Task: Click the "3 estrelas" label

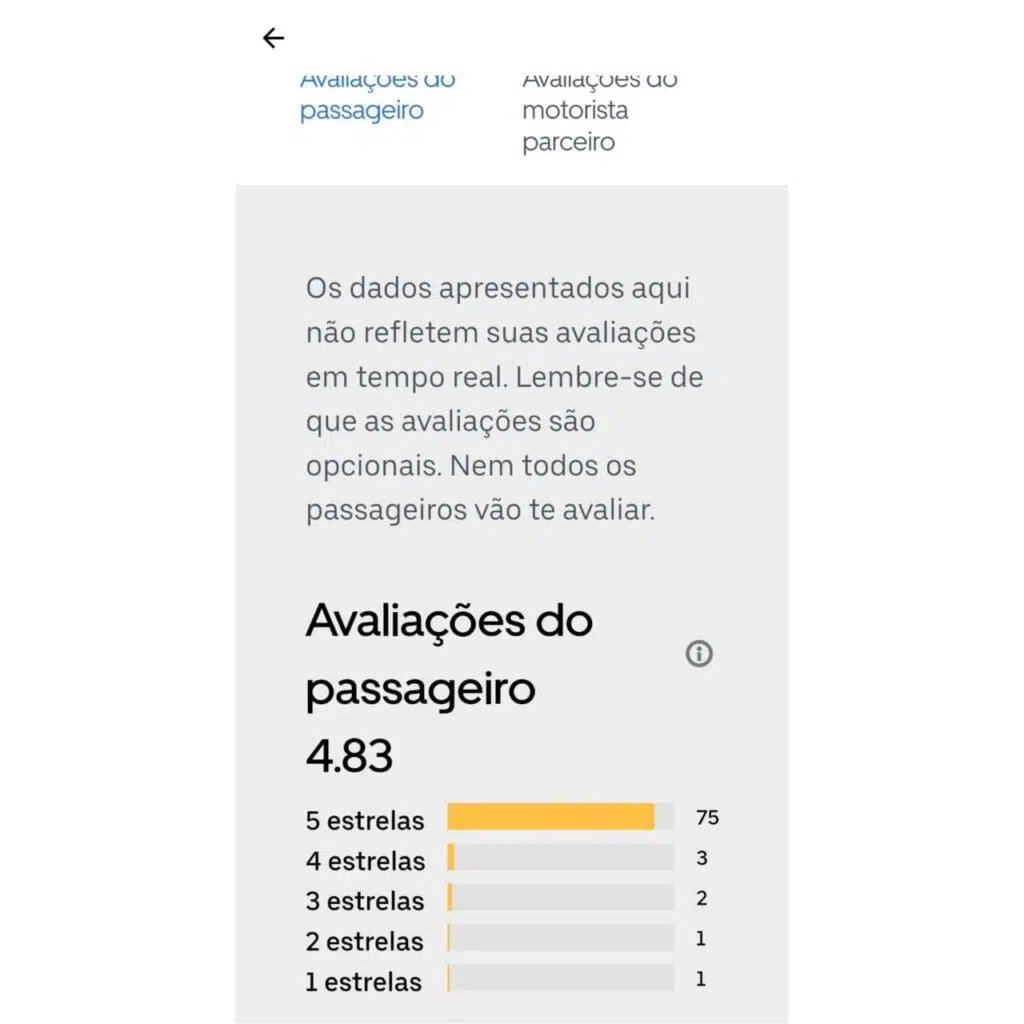Action: 365,901
